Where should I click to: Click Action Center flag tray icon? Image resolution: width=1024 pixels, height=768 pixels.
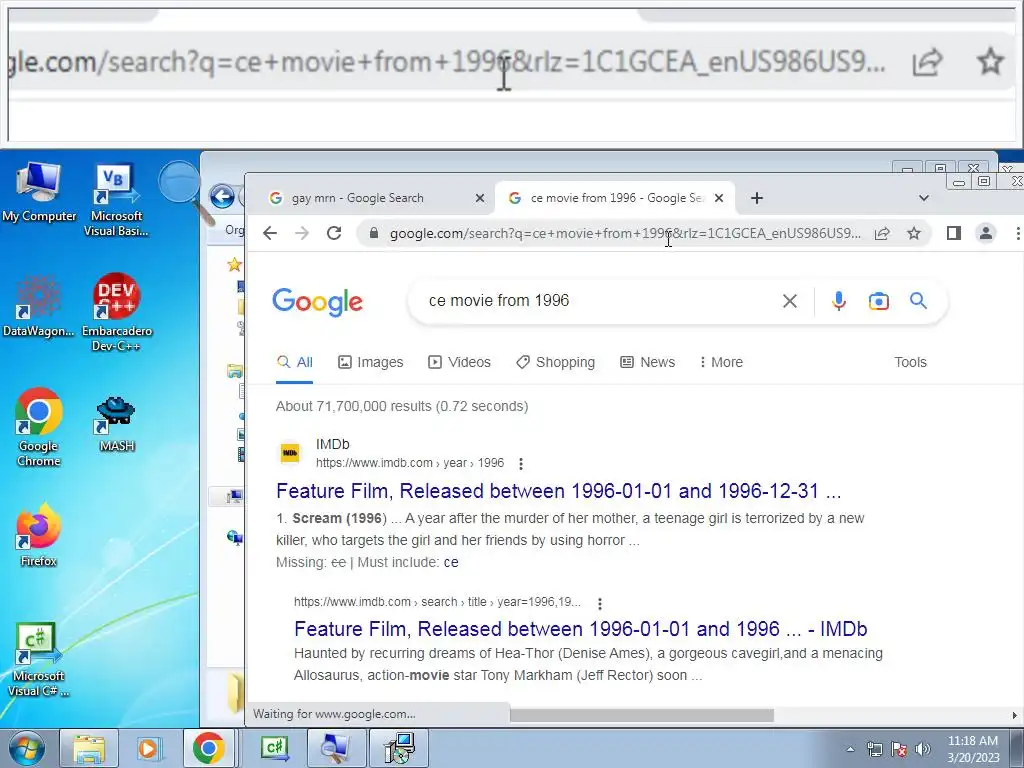(x=899, y=749)
